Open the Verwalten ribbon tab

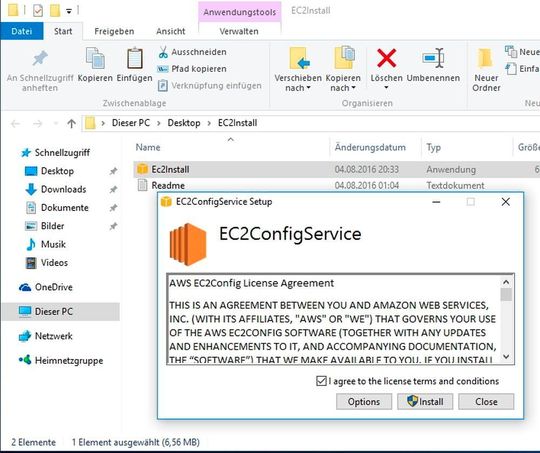[x=239, y=31]
